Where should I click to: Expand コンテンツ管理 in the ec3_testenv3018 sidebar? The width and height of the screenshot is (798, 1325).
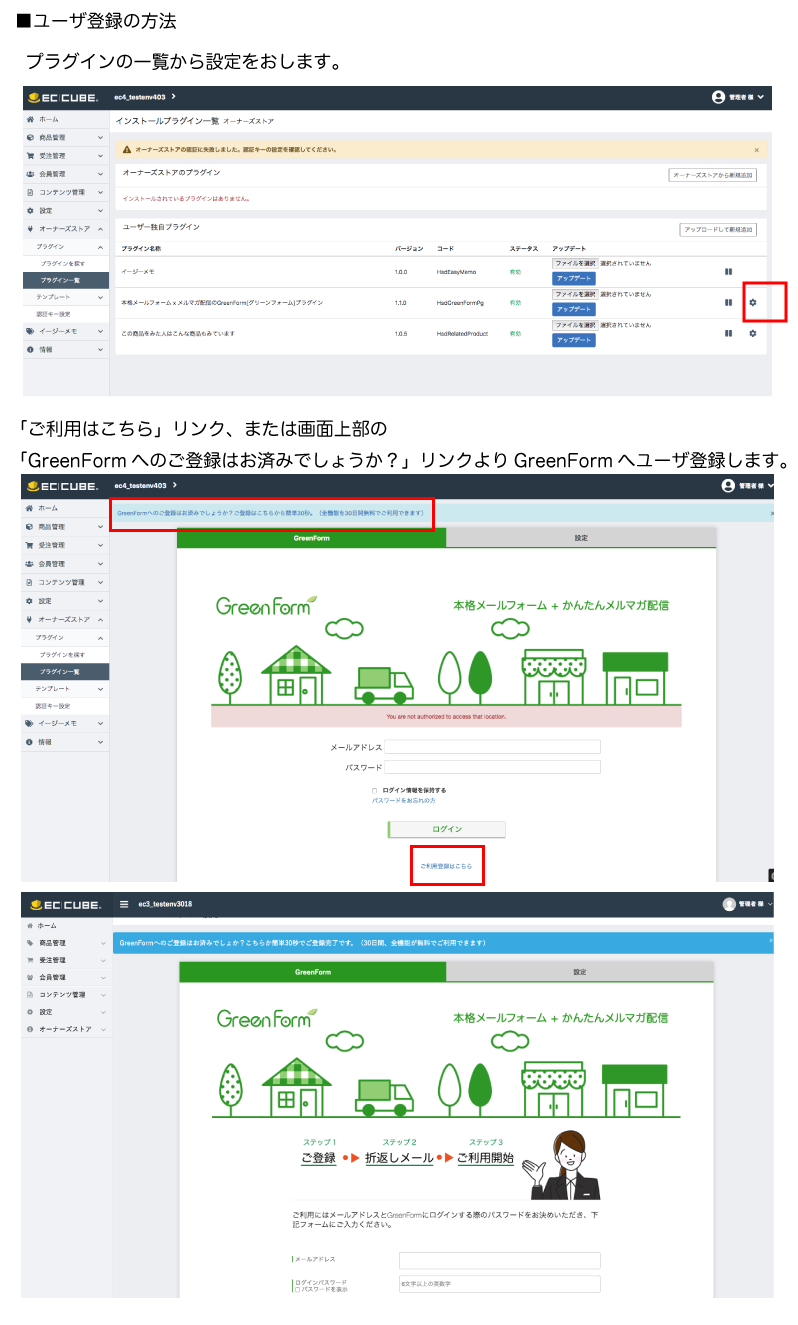[x=65, y=995]
